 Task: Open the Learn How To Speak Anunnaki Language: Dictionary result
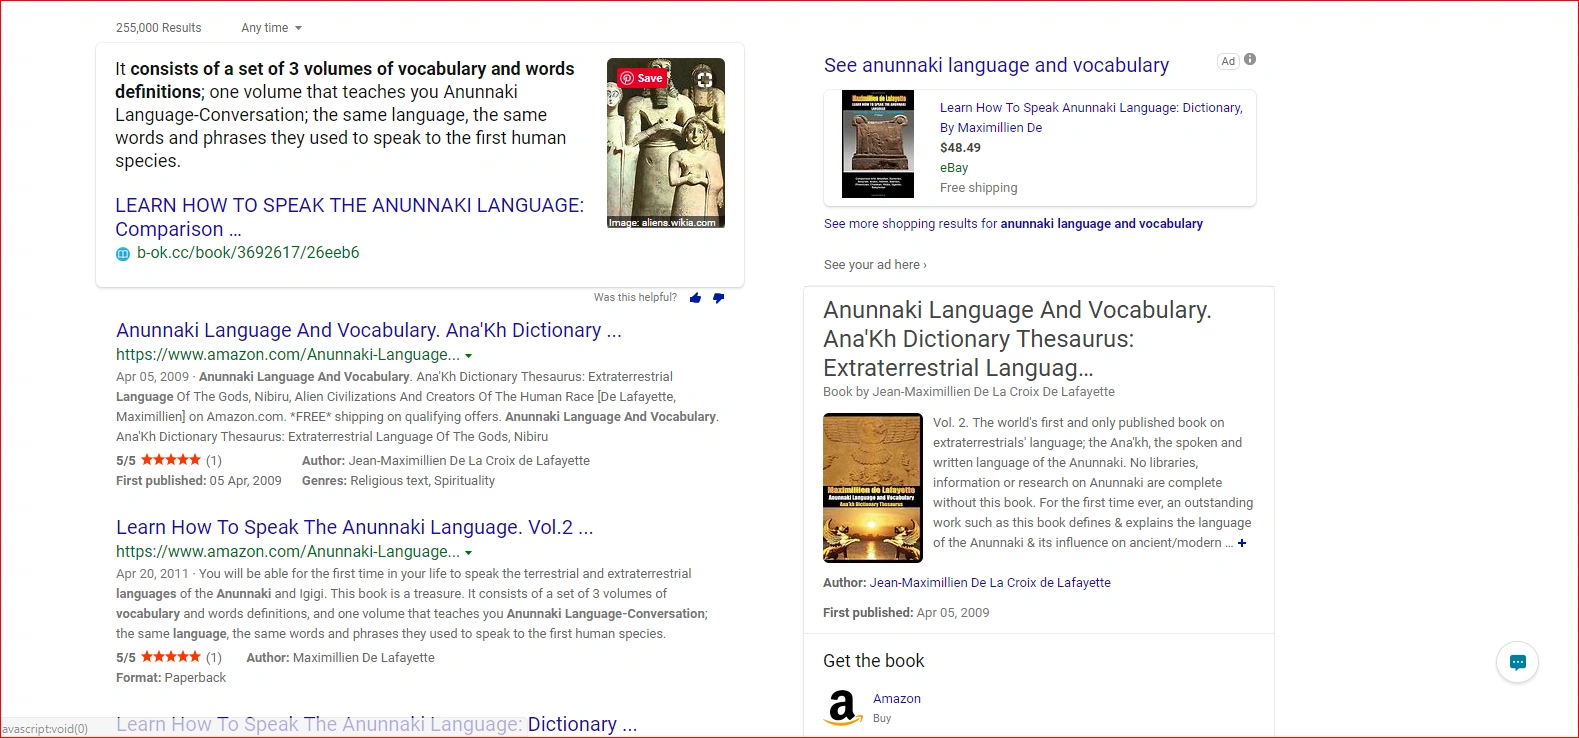pos(376,724)
